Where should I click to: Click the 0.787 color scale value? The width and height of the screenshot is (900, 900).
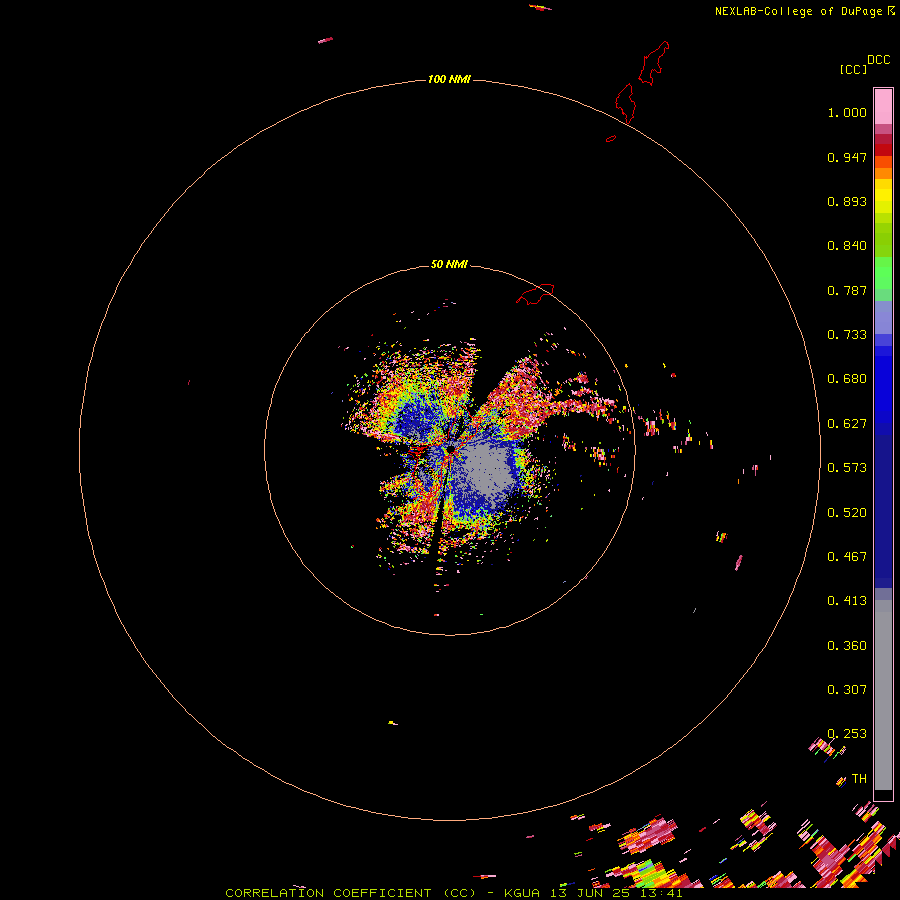tap(847, 290)
